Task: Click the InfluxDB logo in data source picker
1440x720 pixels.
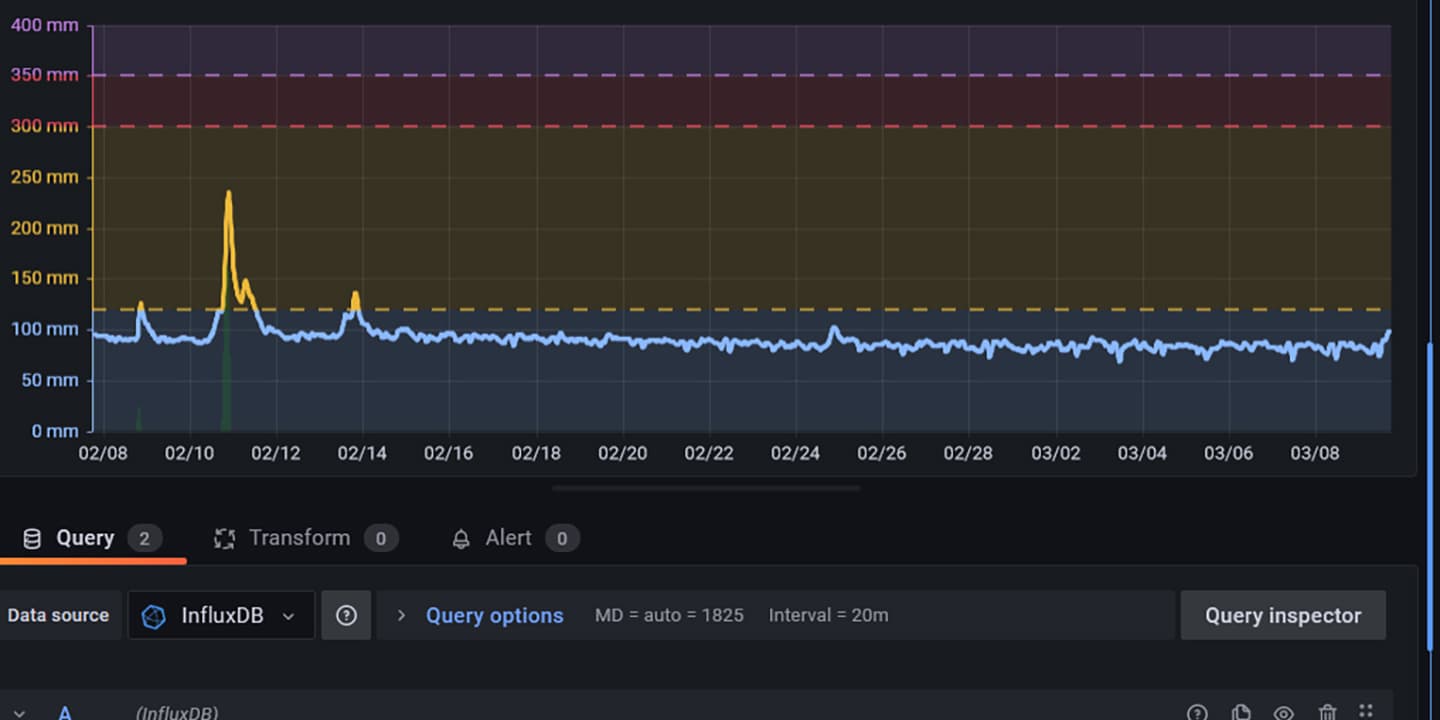Action: coord(153,616)
